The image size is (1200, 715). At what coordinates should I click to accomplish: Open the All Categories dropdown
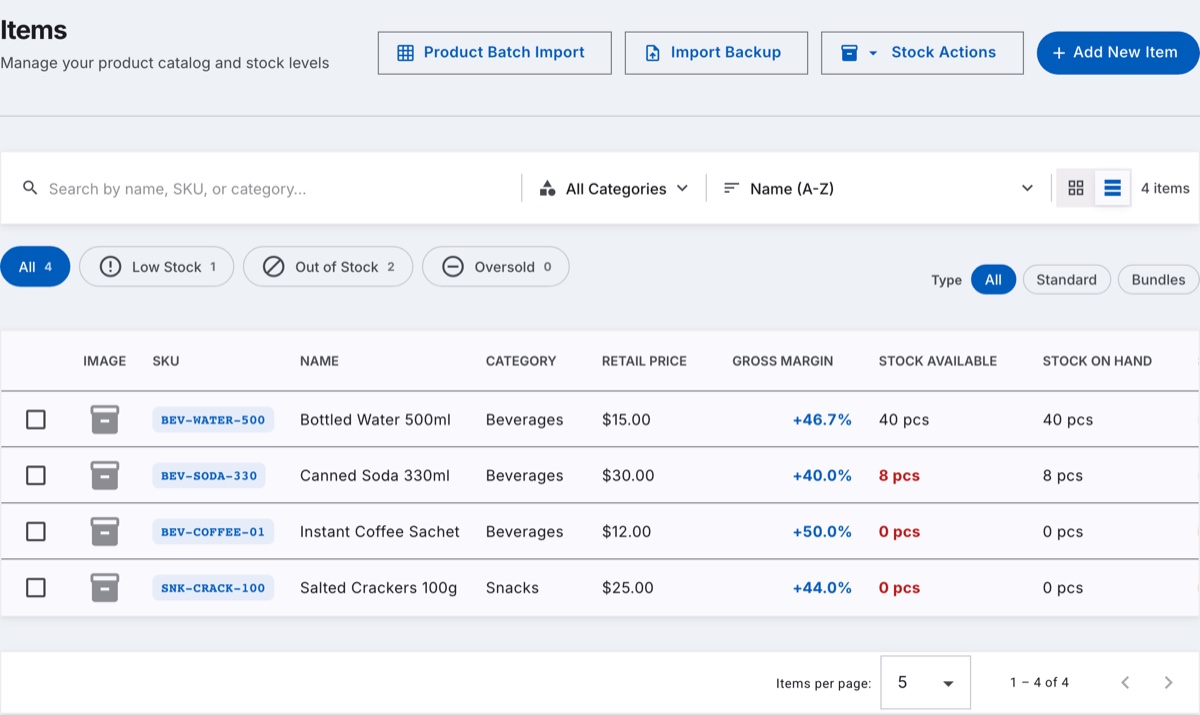tap(614, 189)
